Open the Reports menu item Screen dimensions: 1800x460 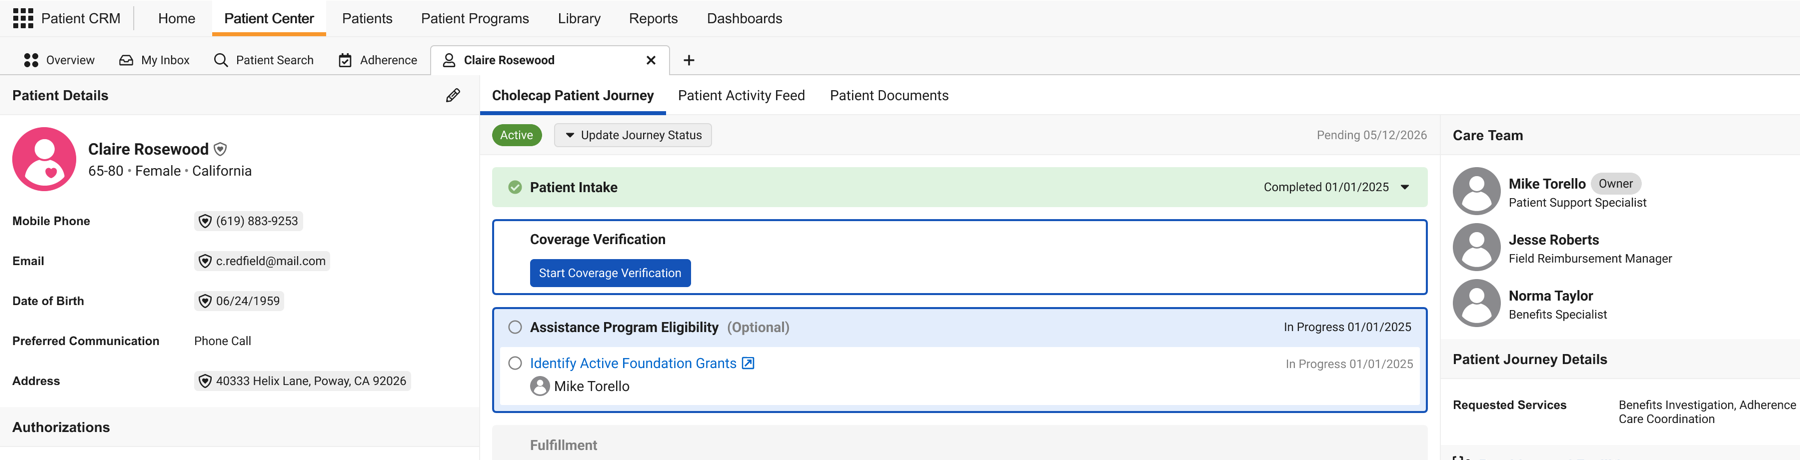[653, 18]
